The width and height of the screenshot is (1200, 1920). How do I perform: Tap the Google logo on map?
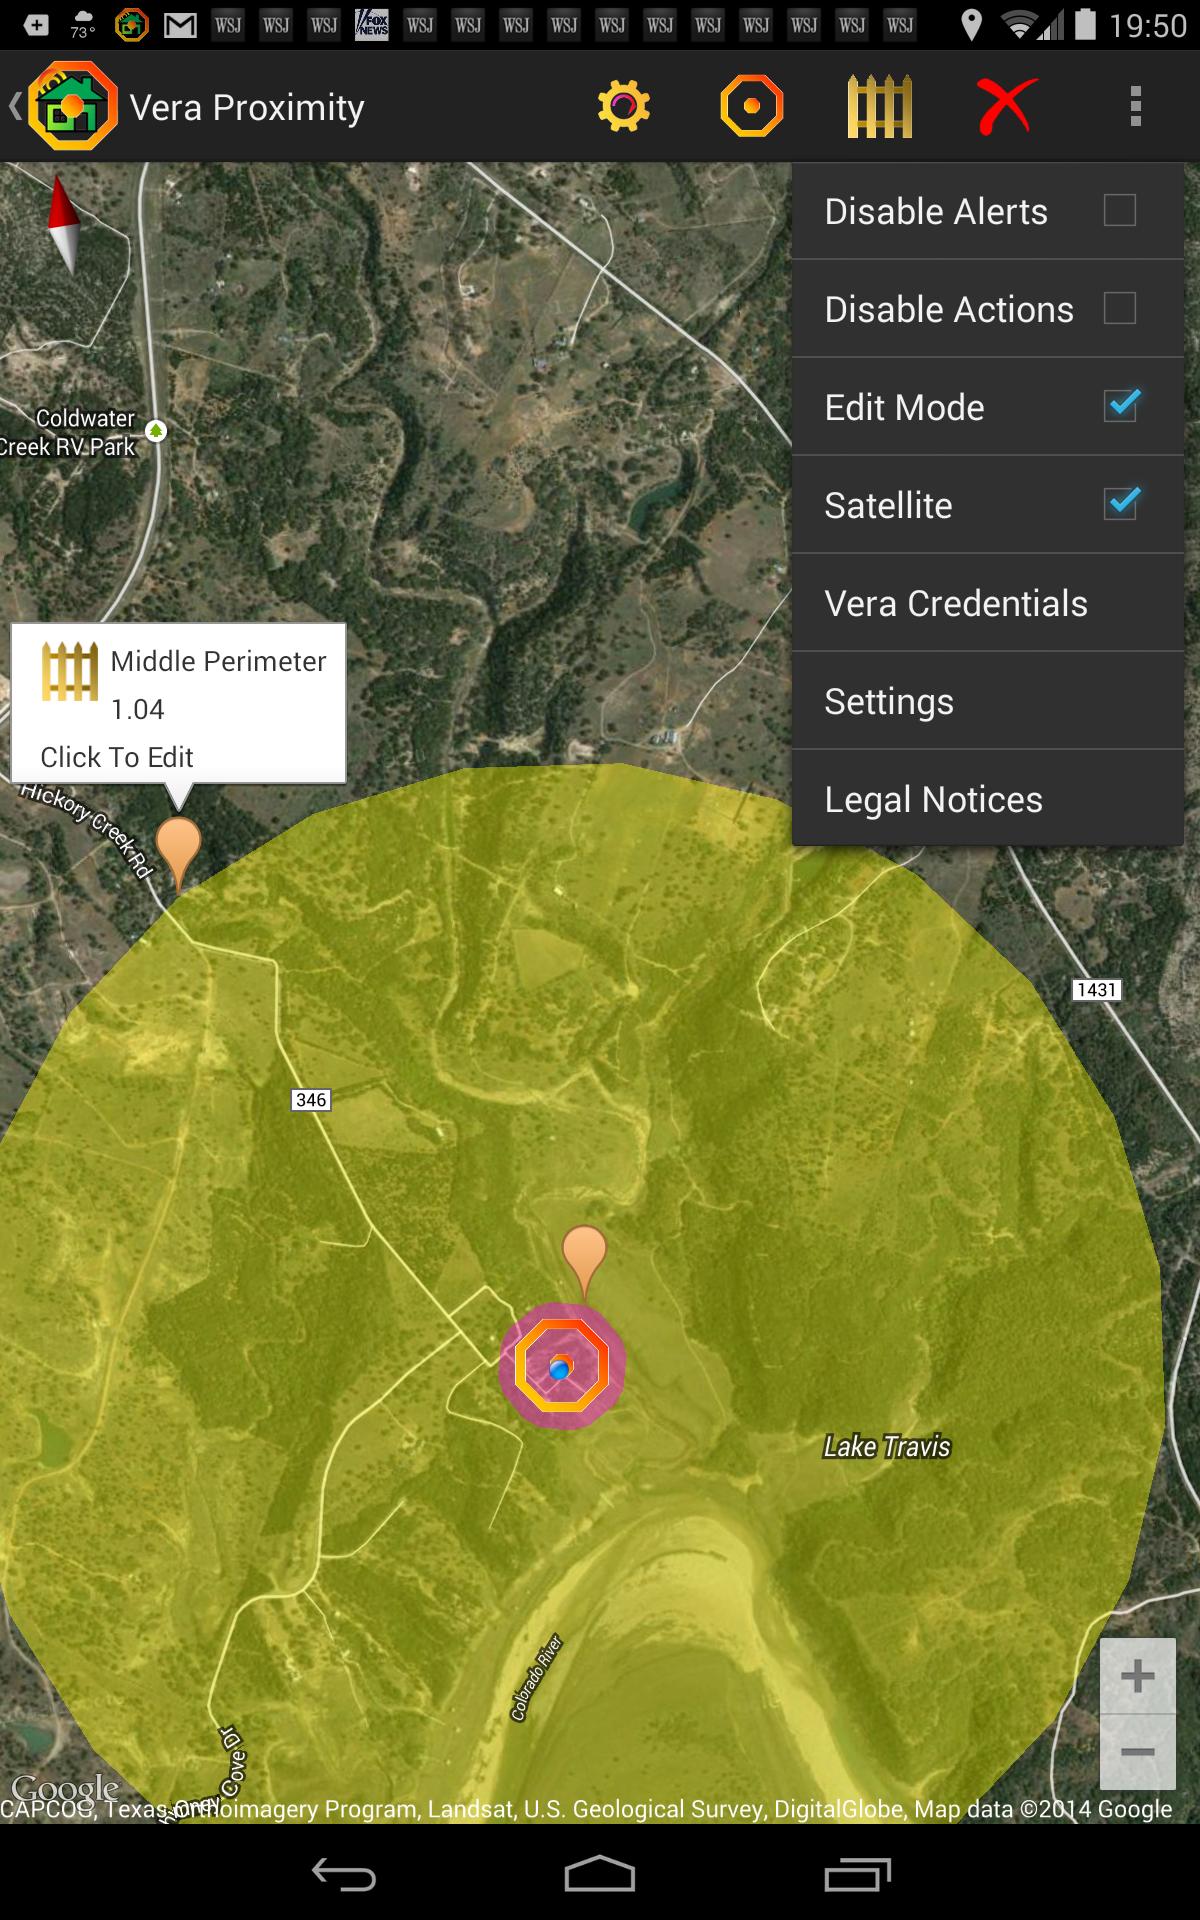pyautogui.click(x=64, y=1787)
